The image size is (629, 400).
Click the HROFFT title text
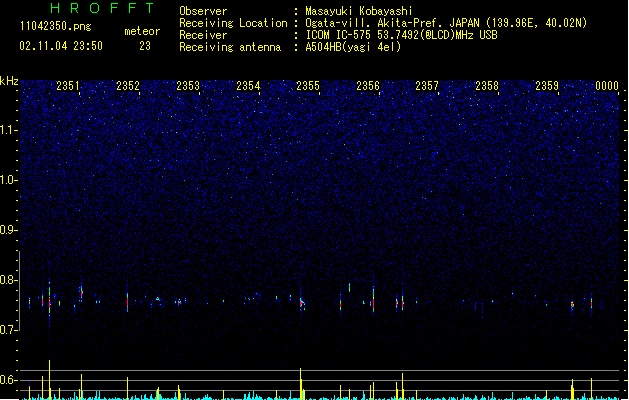pyautogui.click(x=102, y=8)
